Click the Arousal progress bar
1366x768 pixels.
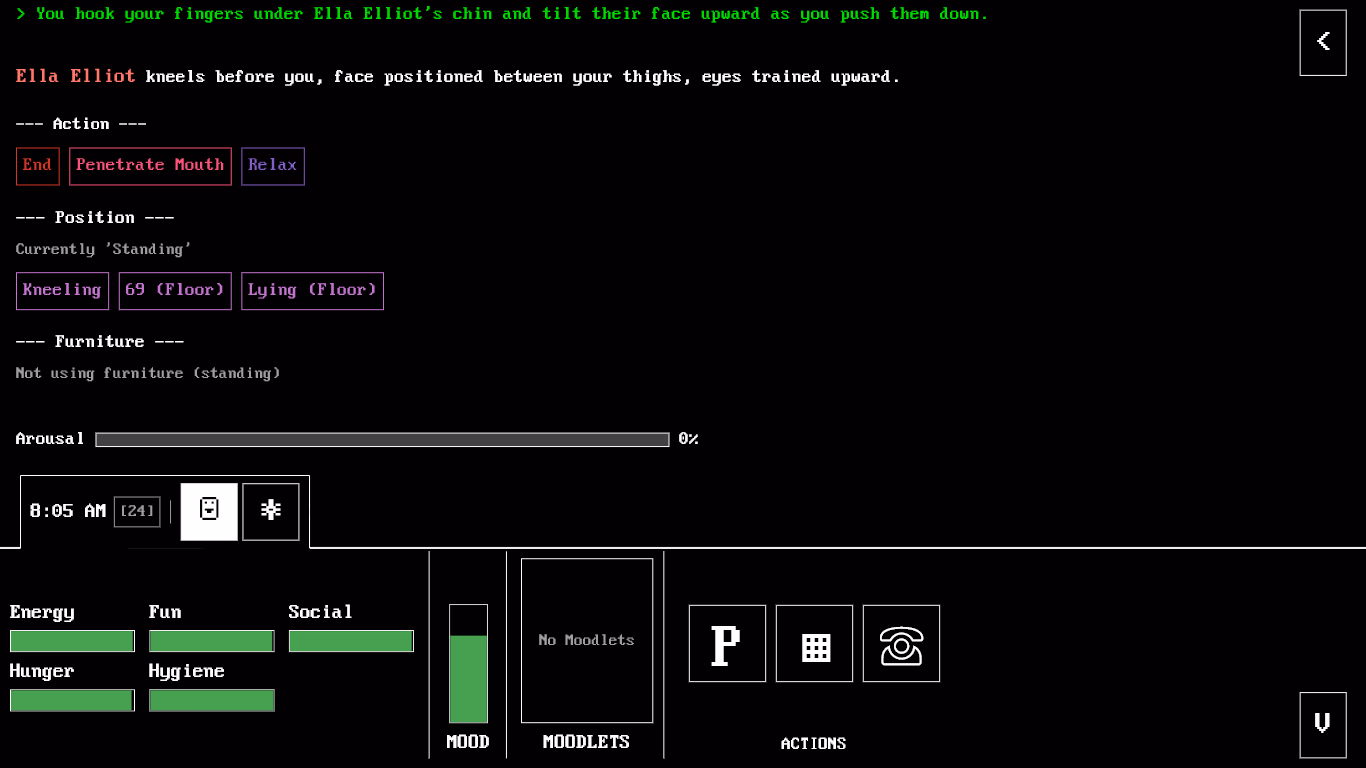coord(382,440)
